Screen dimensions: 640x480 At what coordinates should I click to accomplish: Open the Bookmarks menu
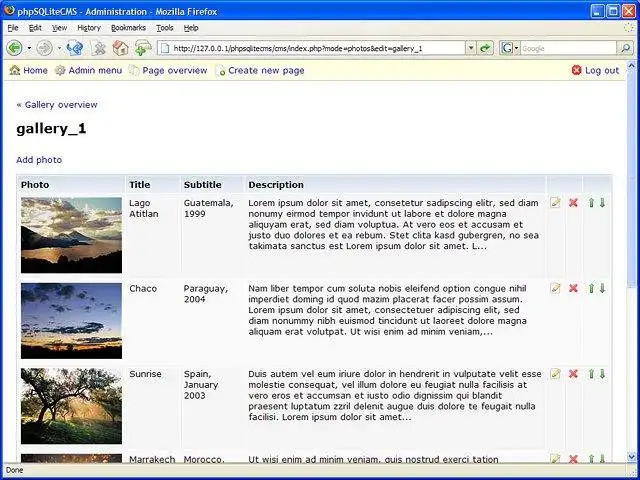[x=128, y=28]
